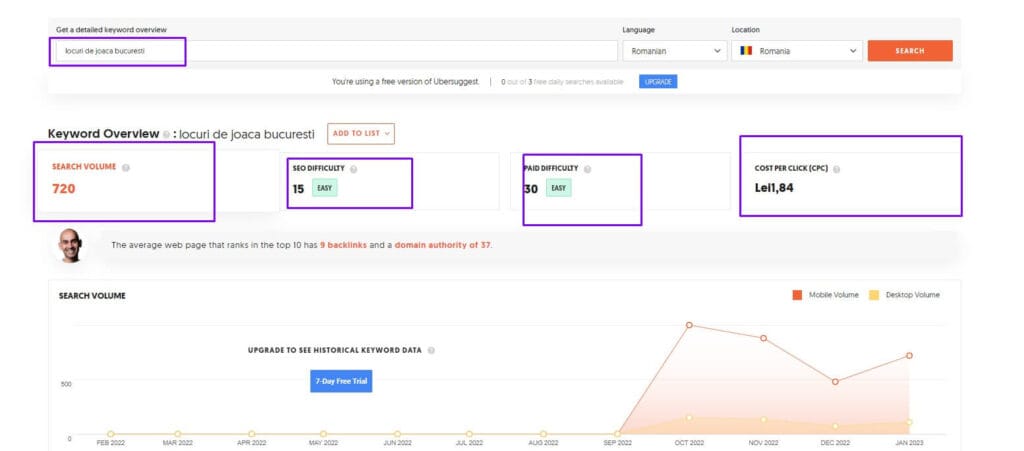
Task: Click the help icon next to SEO Difficulty
Action: point(353,169)
